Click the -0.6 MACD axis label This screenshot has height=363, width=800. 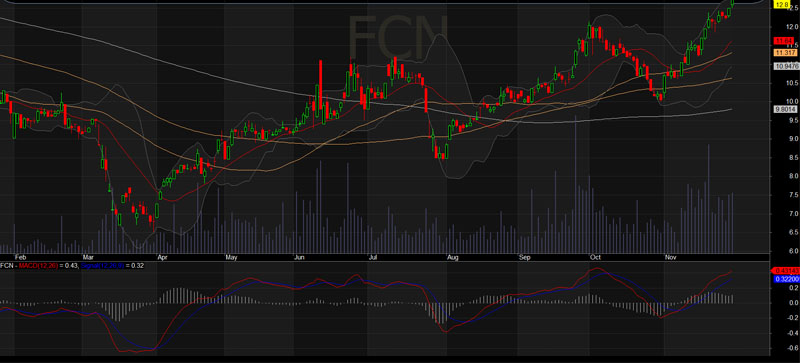793,348
